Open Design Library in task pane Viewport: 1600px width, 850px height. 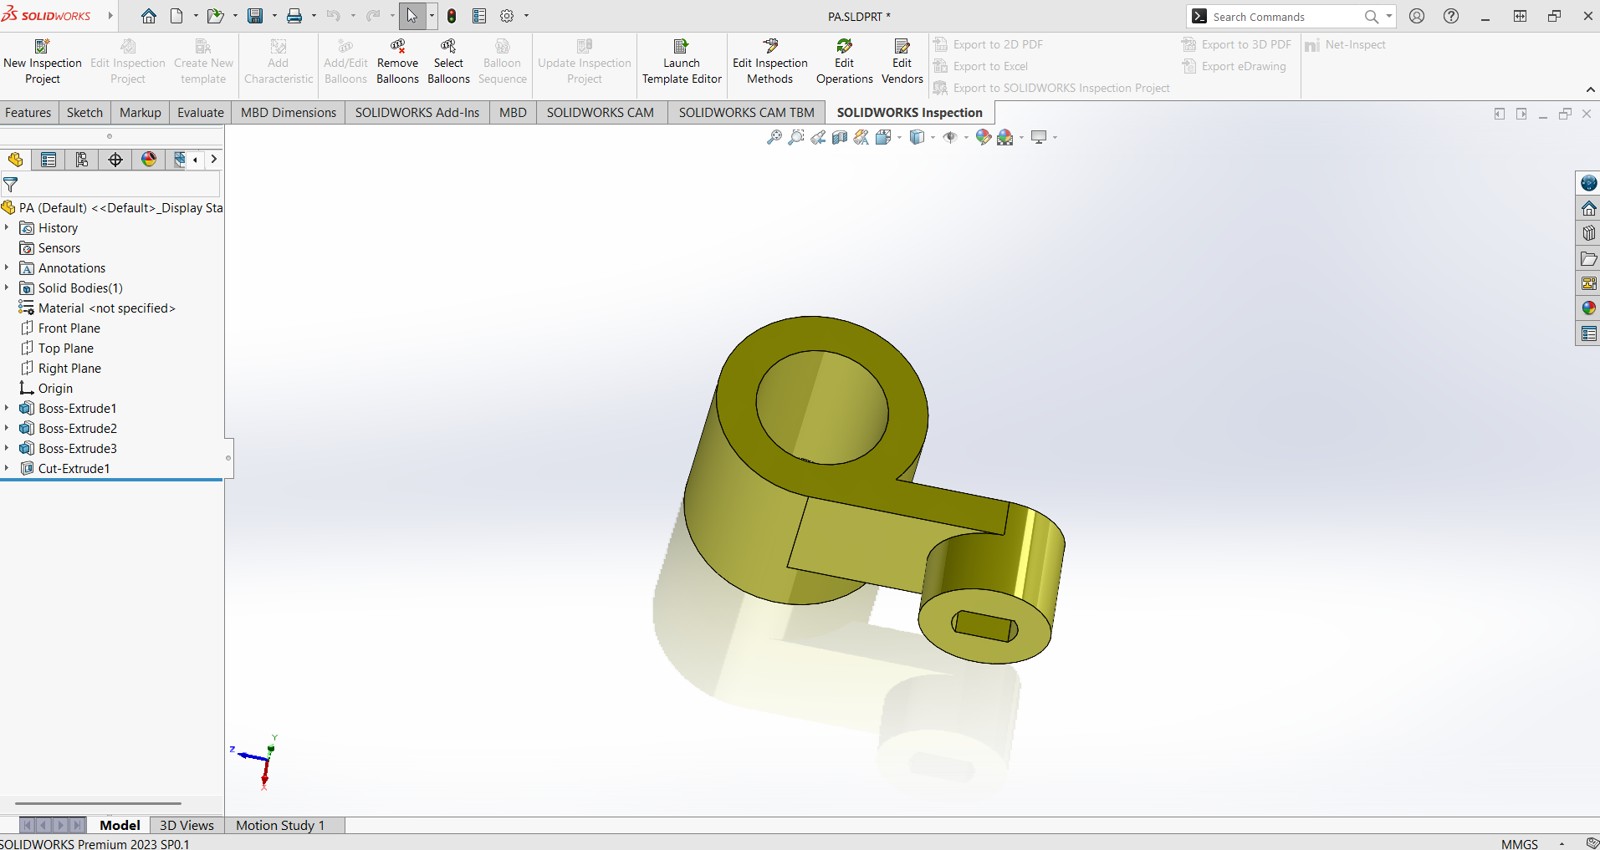pos(1588,233)
